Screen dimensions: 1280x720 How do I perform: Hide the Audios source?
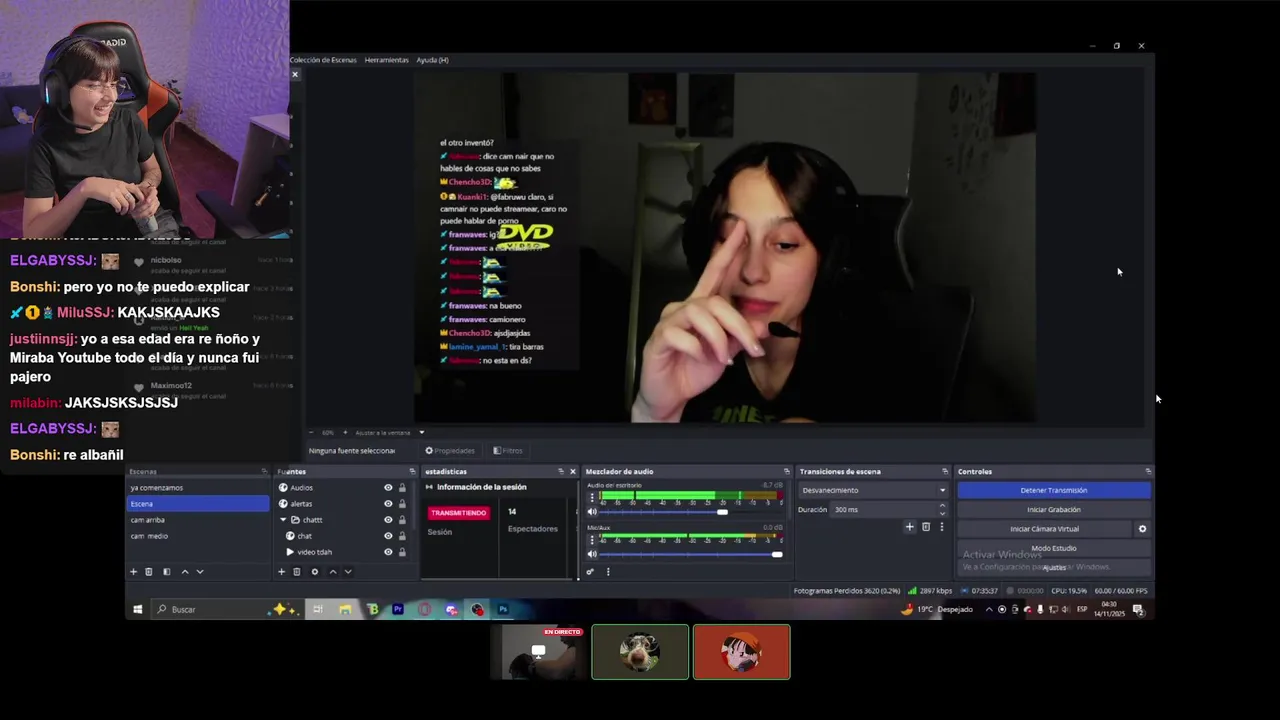pyautogui.click(x=388, y=488)
